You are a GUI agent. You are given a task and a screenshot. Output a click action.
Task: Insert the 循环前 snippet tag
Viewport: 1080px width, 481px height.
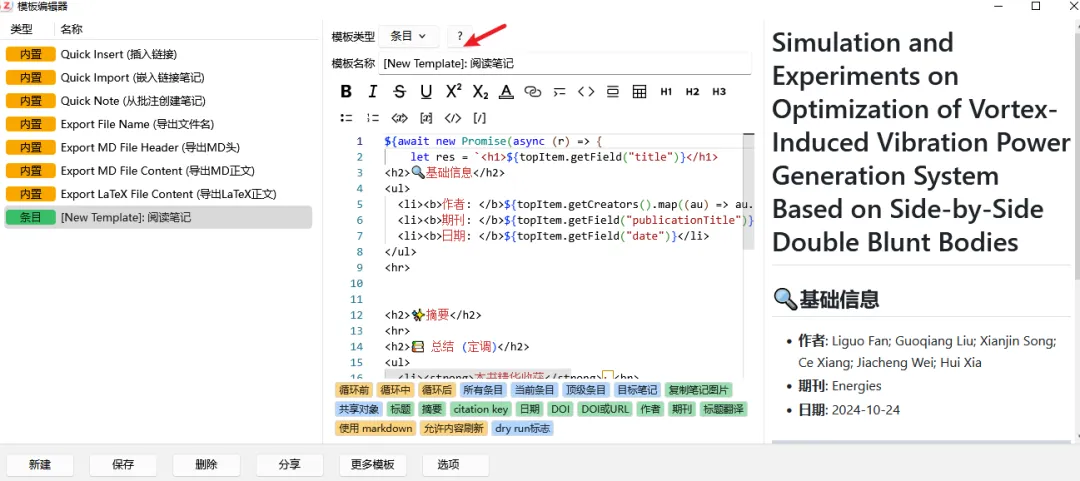[x=354, y=390]
